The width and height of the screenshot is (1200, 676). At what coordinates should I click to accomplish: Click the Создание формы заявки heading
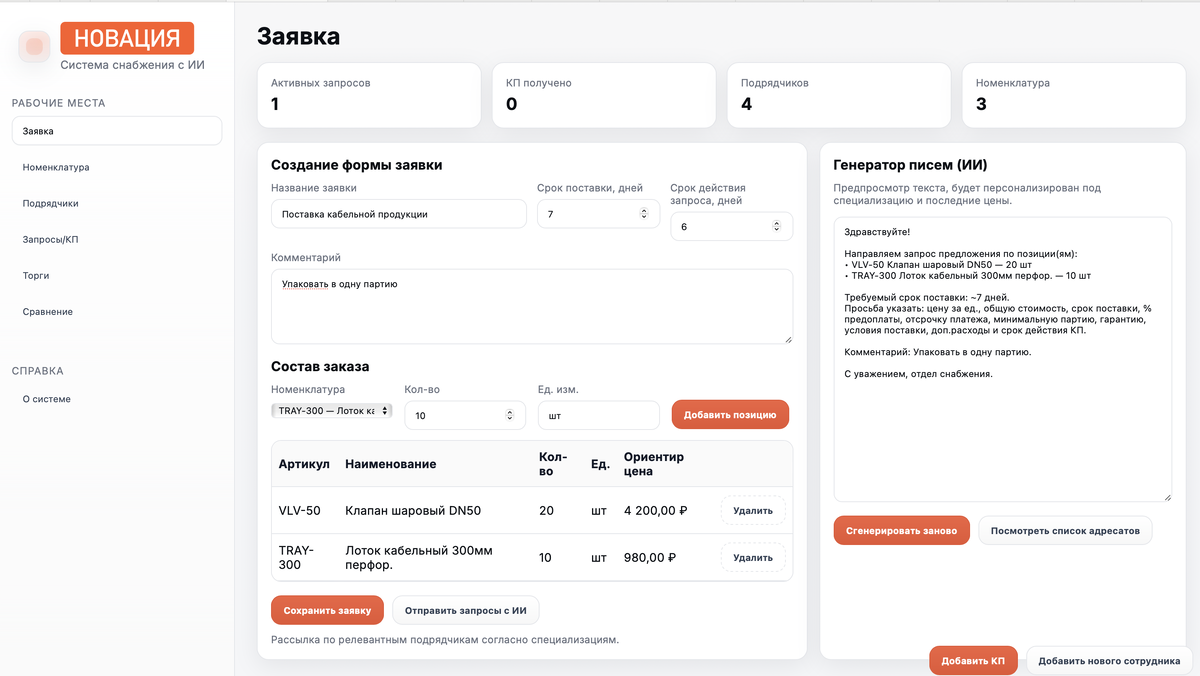[357, 165]
